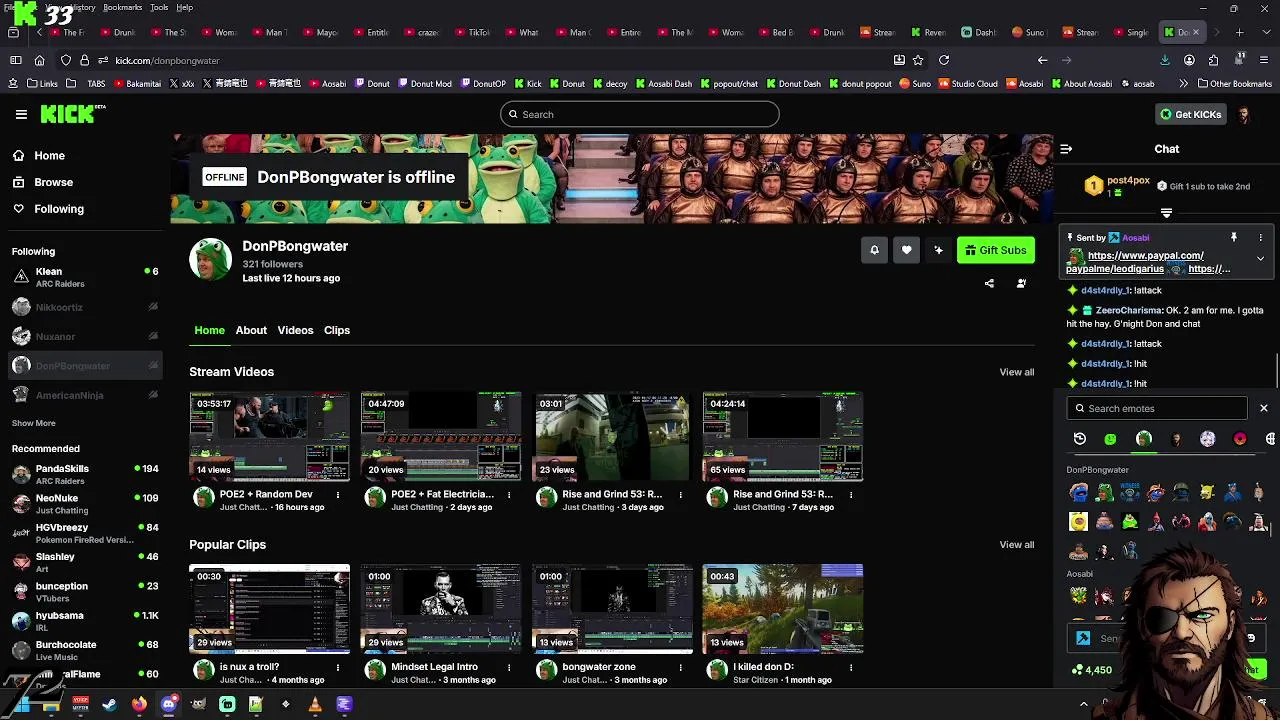Open hyubsama recommended channel
The width and height of the screenshot is (1280, 720).
pyautogui.click(x=85, y=621)
